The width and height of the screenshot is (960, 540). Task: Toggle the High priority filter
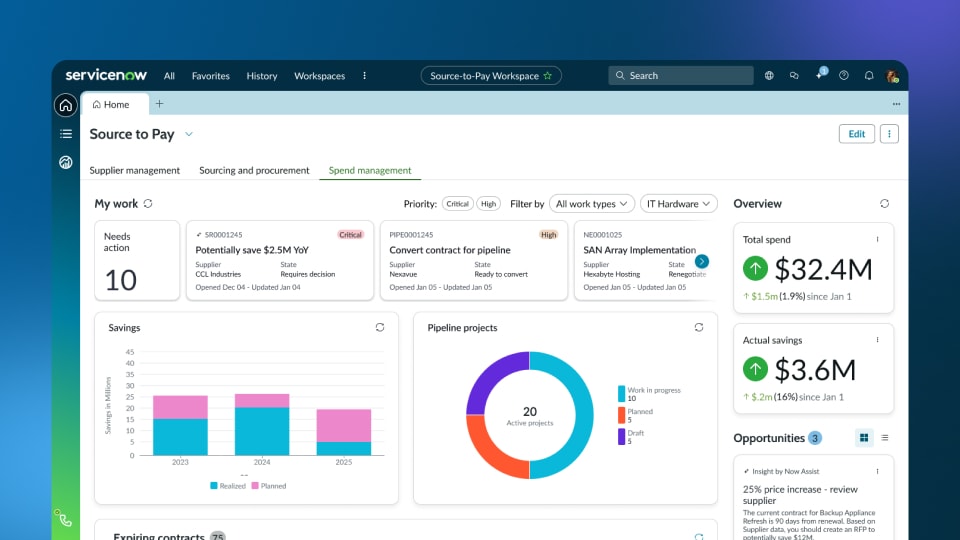point(488,204)
